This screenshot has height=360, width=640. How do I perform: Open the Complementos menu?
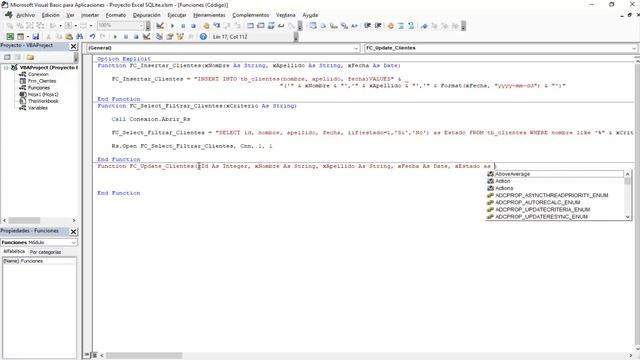click(251, 15)
